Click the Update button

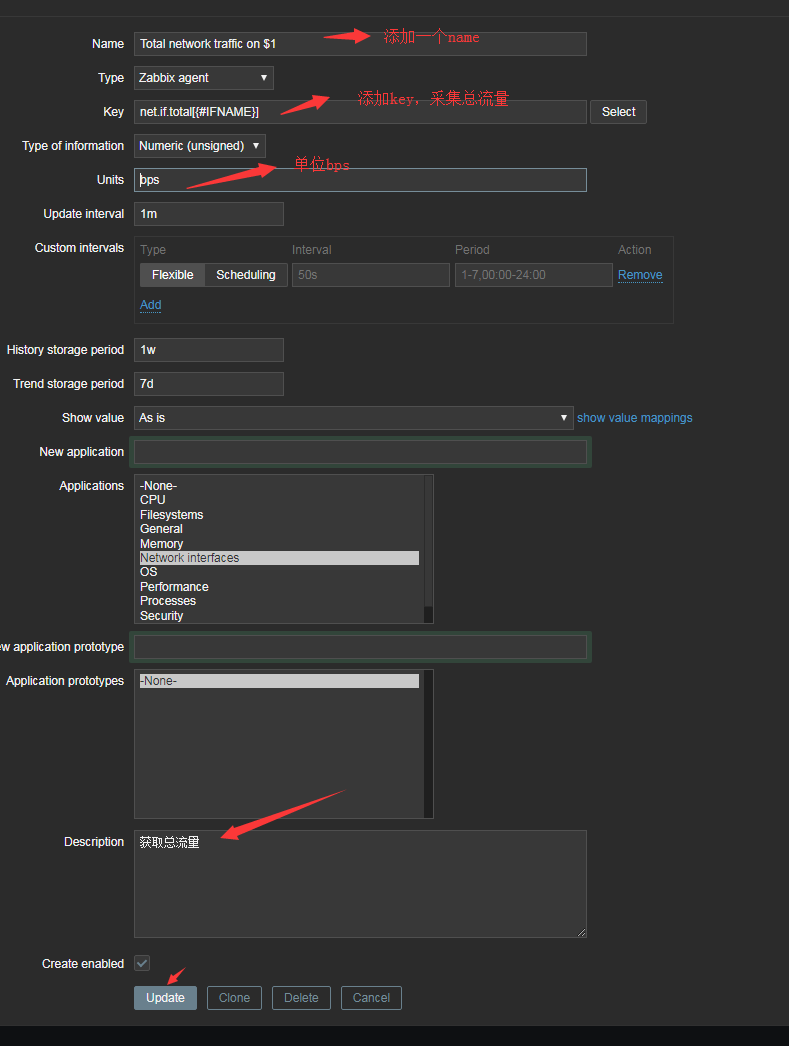point(164,997)
